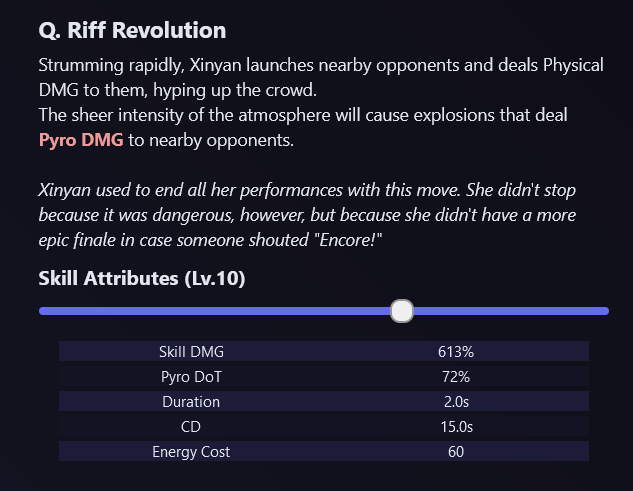The image size is (633, 491).
Task: Click the highlighted Pyro DMG text
Action: coord(81,140)
